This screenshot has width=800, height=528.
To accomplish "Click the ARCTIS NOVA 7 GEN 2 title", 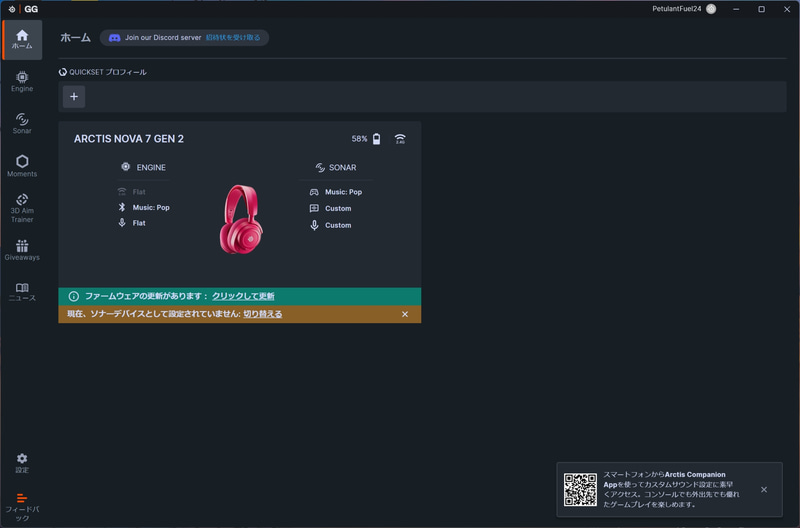I will [129, 139].
